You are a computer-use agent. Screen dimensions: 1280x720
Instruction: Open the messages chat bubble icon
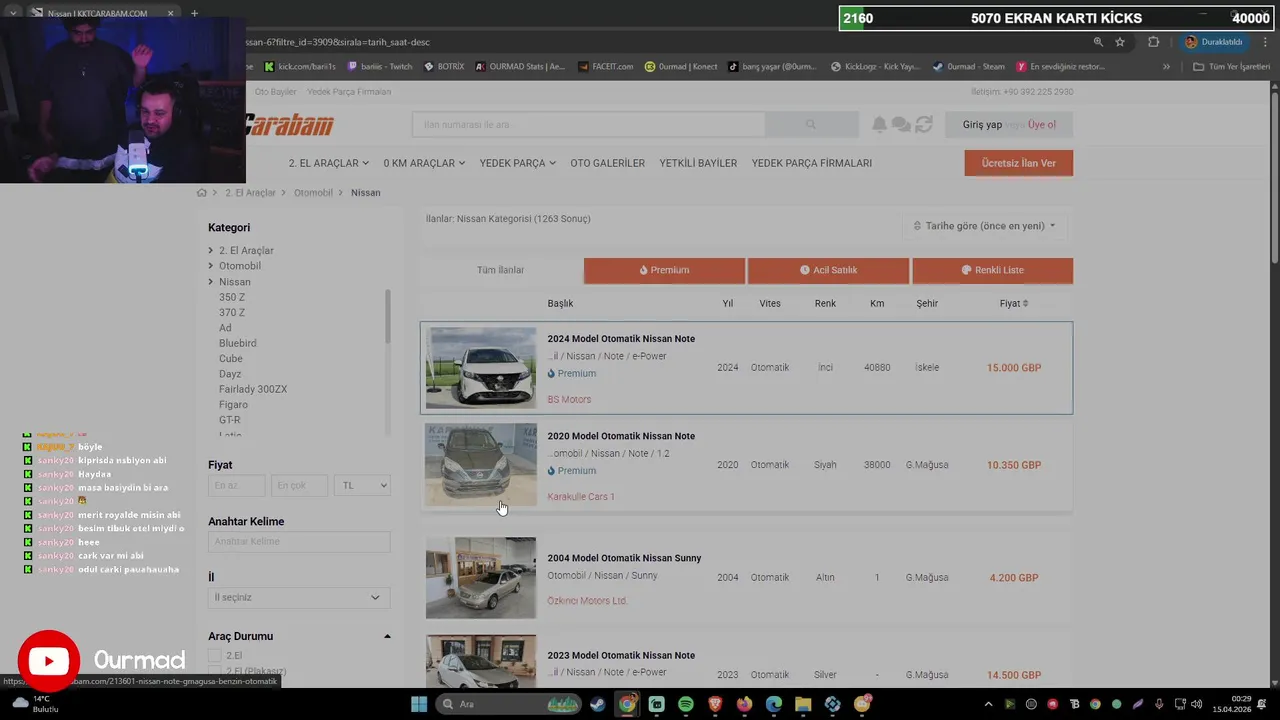click(901, 124)
